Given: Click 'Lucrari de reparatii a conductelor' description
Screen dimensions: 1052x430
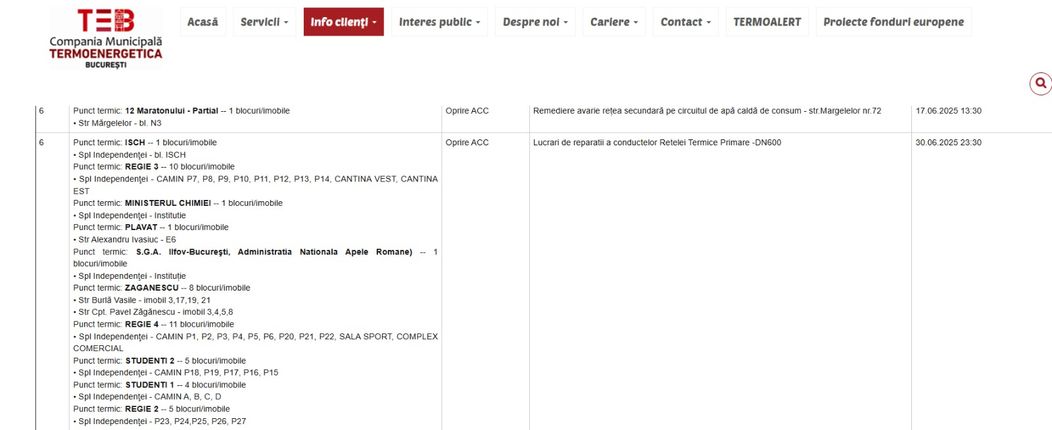Looking at the screenshot, I should tap(658, 143).
